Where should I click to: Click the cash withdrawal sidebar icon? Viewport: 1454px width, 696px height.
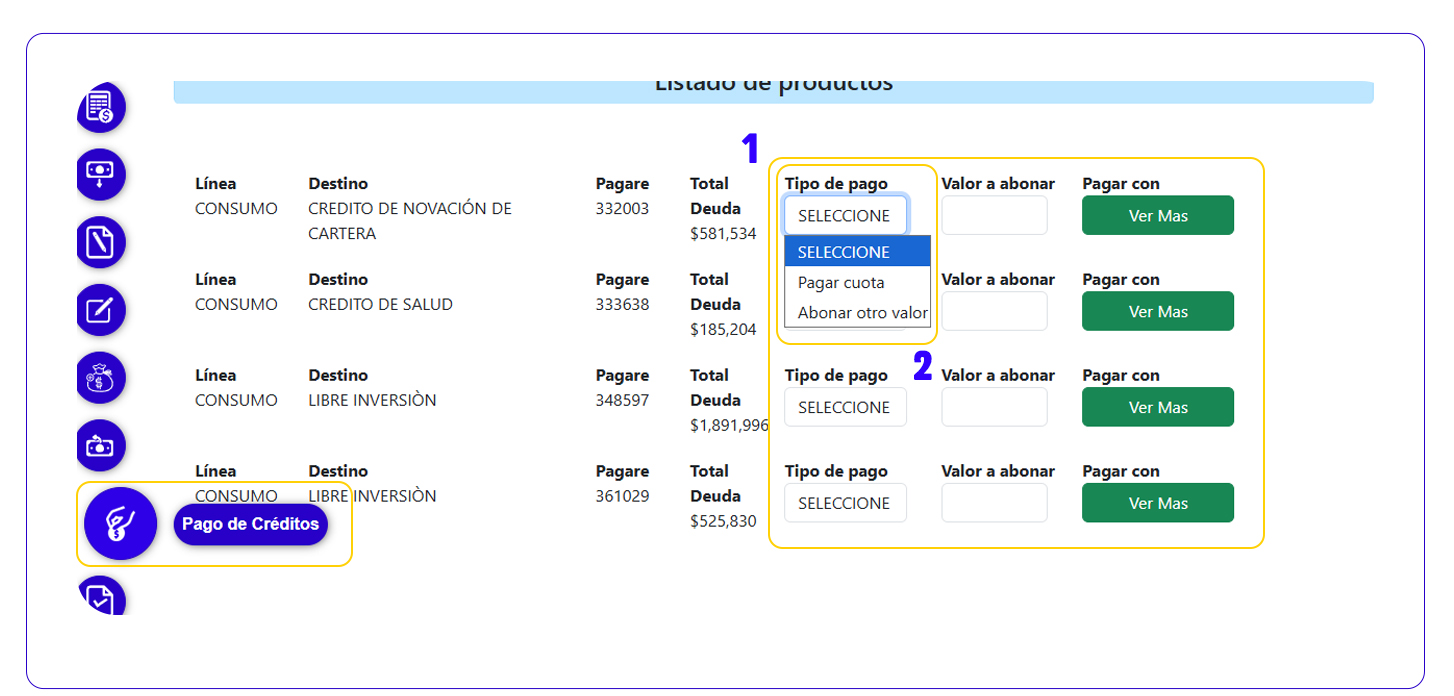(101, 173)
